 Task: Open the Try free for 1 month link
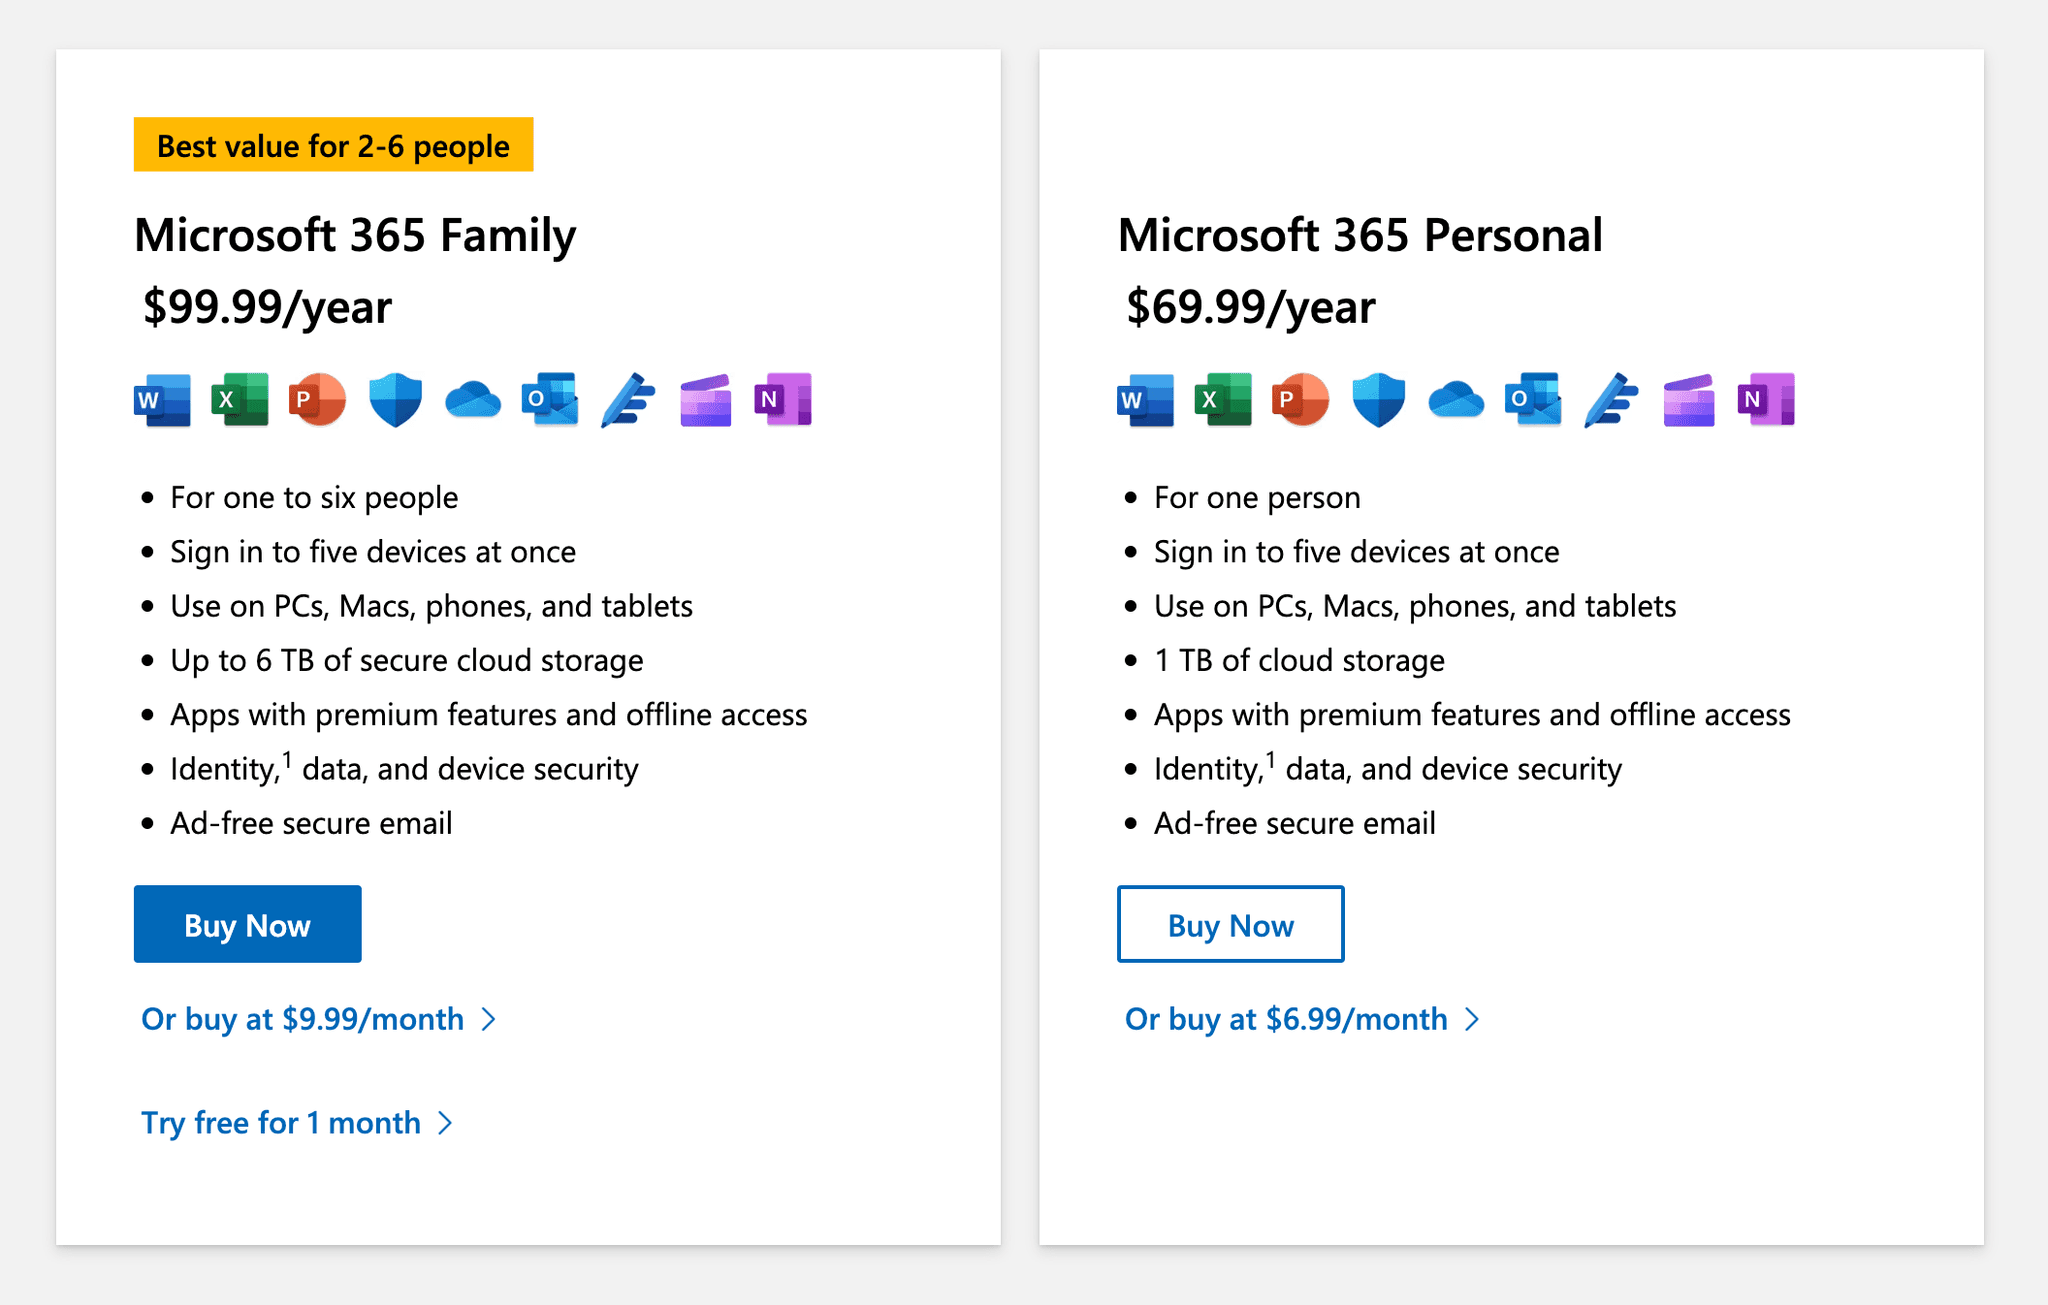[281, 1122]
